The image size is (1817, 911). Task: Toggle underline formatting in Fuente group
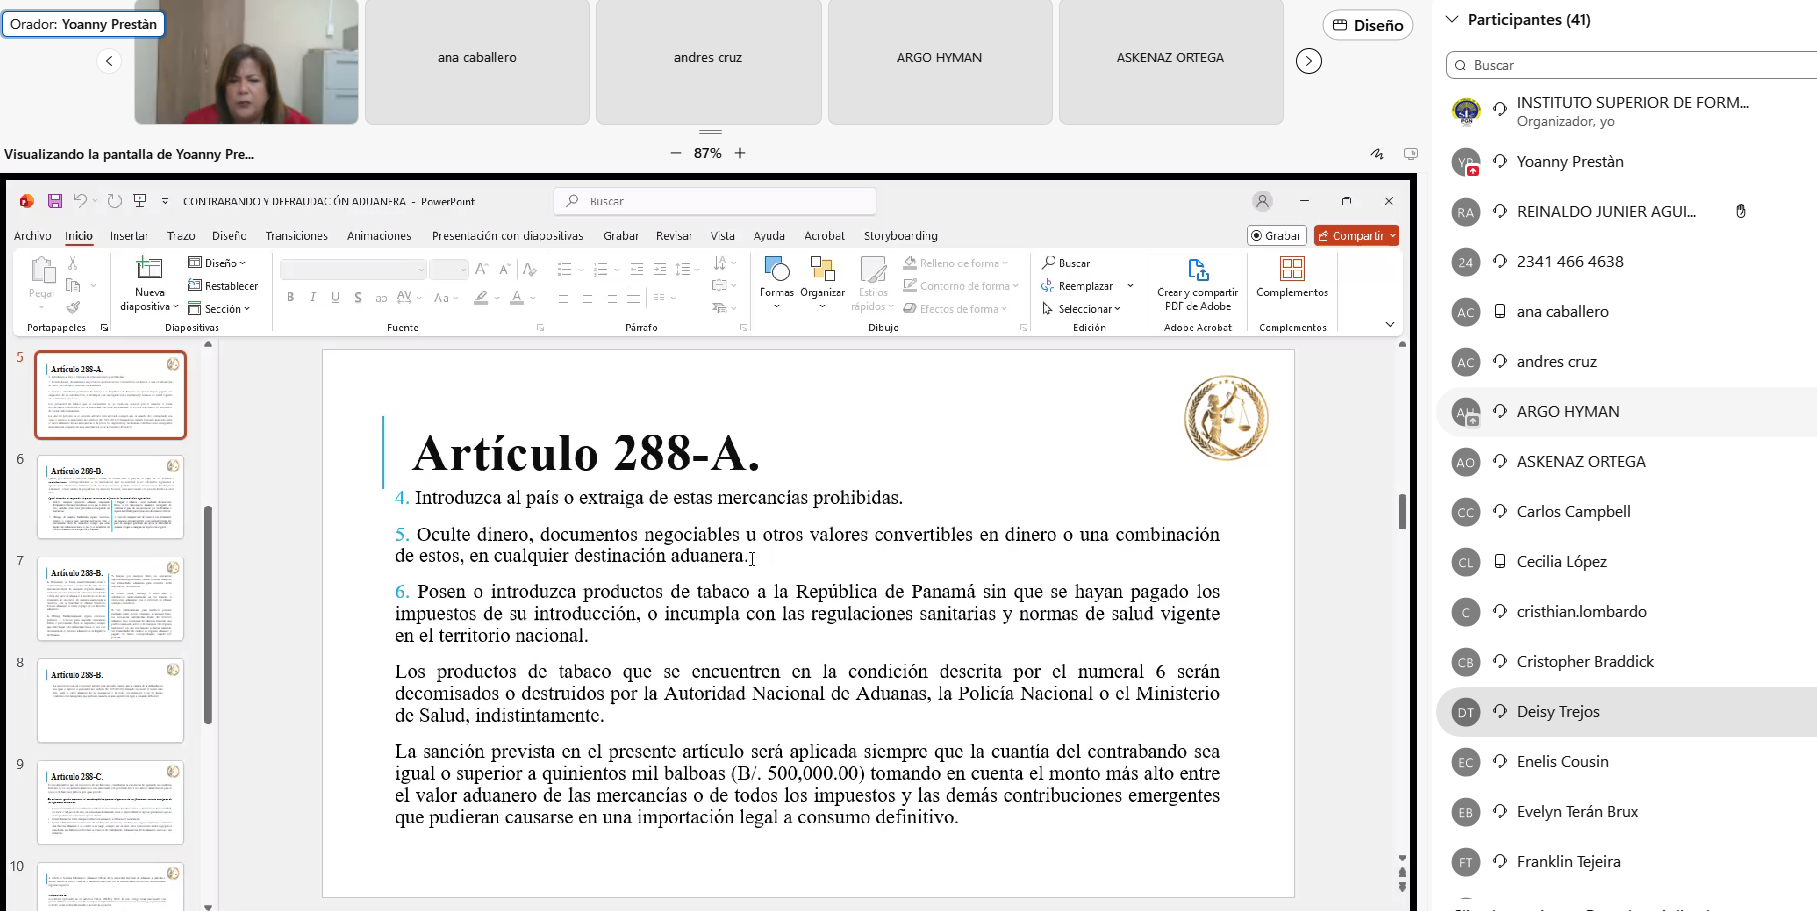click(335, 297)
